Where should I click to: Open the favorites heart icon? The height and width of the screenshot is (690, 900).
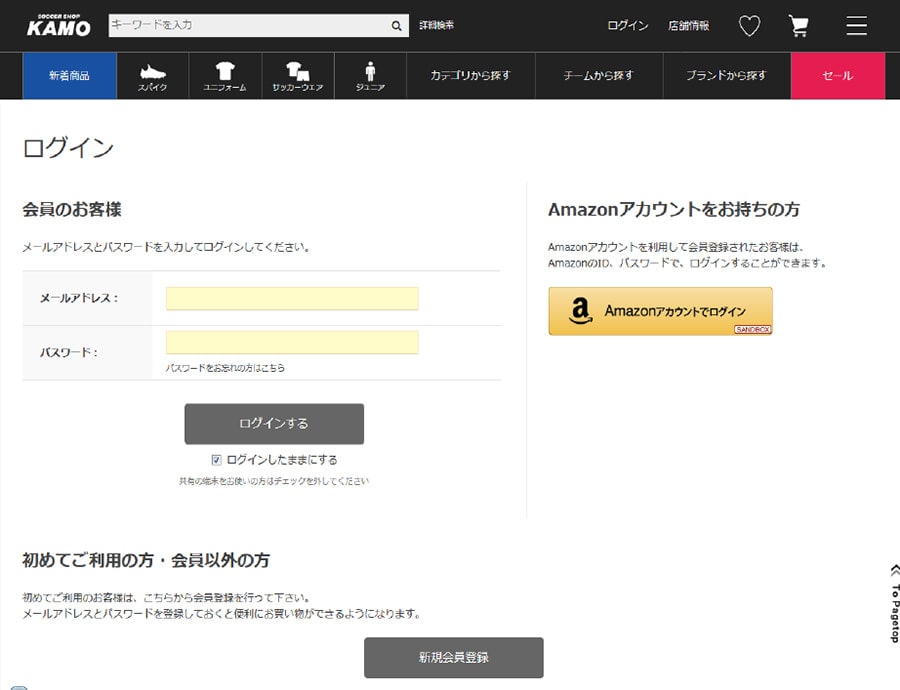click(x=749, y=26)
